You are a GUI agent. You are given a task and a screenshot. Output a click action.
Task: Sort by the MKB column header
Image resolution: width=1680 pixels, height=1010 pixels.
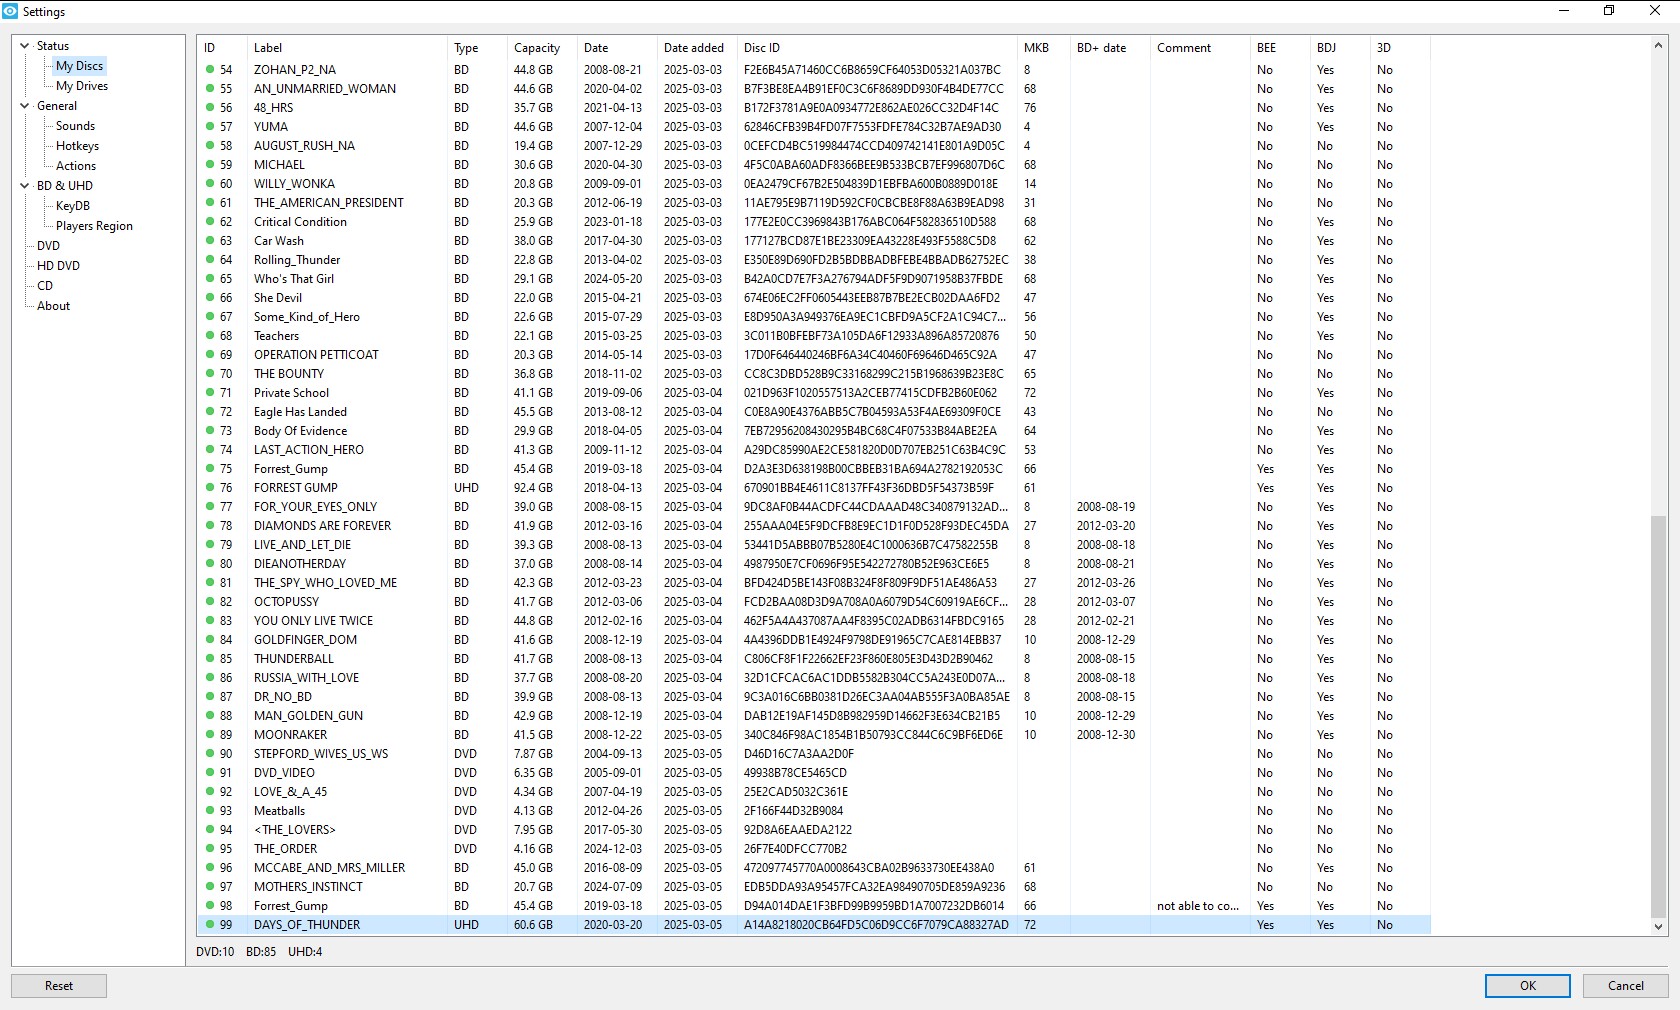tap(1043, 48)
